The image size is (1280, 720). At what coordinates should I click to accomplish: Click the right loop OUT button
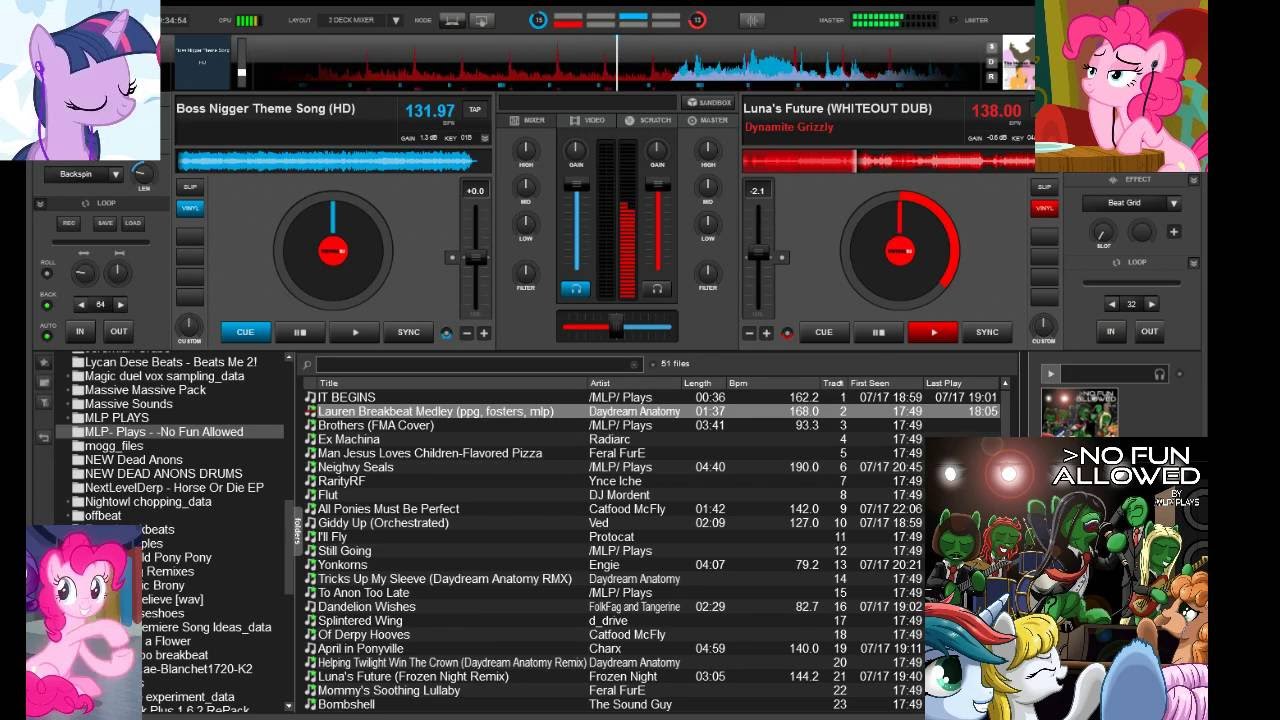1149,331
